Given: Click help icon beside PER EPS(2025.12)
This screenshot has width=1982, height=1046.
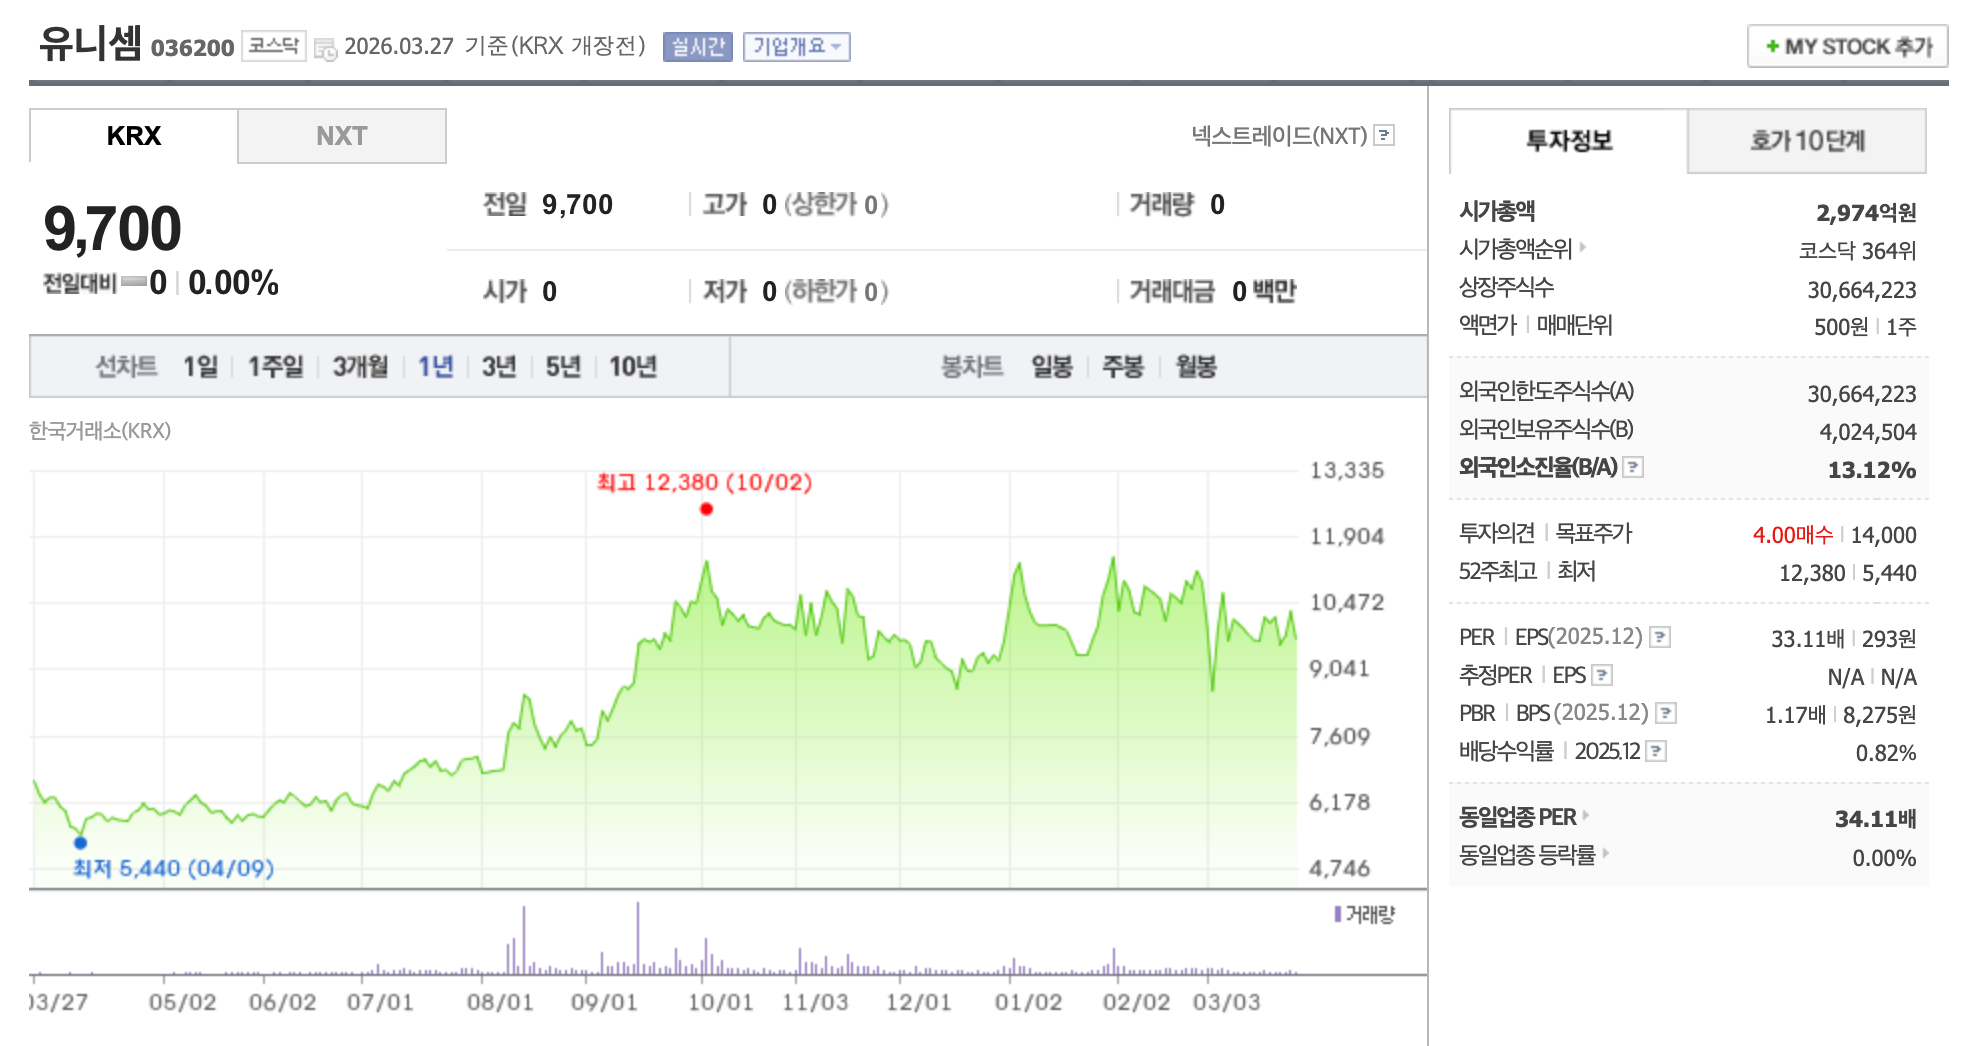Looking at the screenshot, I should point(1660,637).
